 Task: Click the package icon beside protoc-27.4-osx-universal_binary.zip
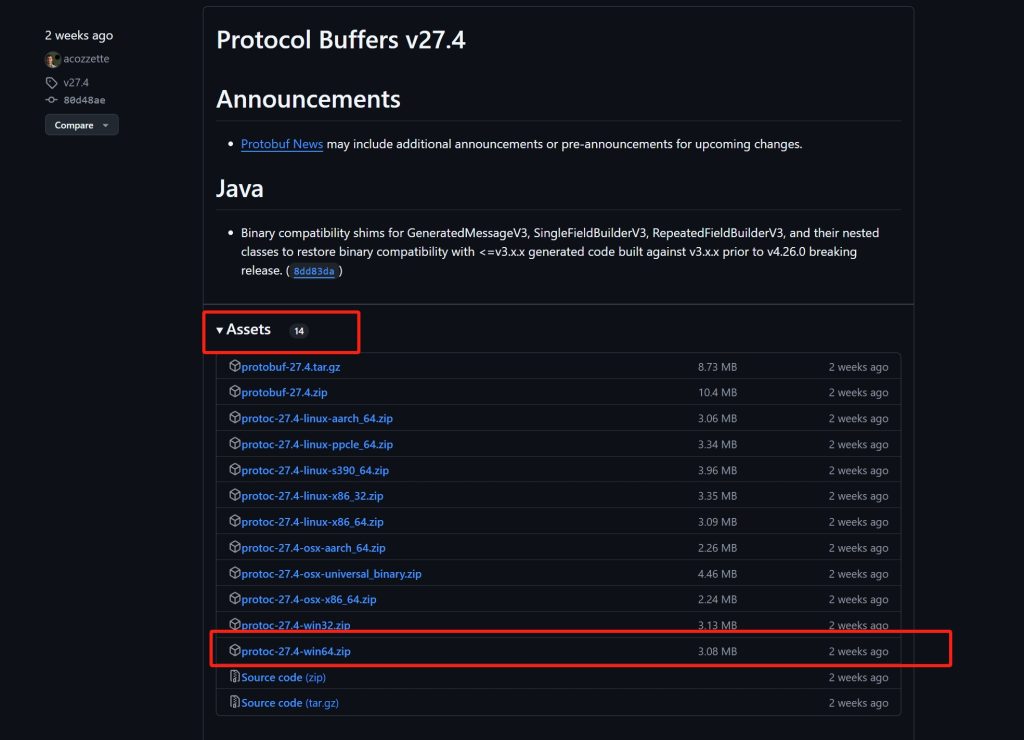(236, 573)
